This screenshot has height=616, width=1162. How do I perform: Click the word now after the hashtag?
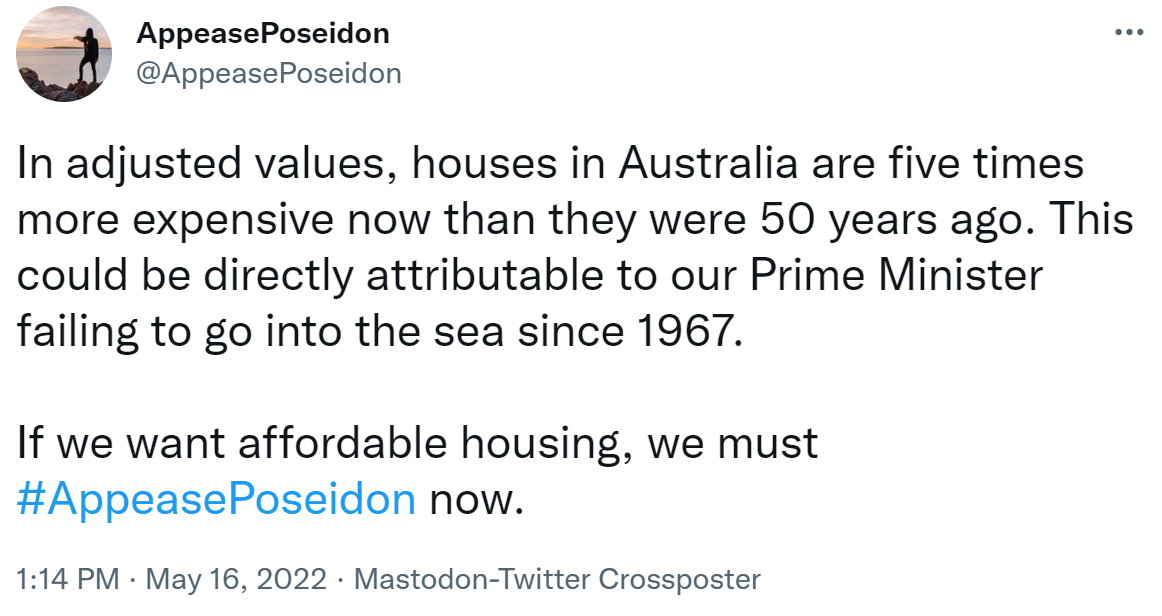coord(477,500)
